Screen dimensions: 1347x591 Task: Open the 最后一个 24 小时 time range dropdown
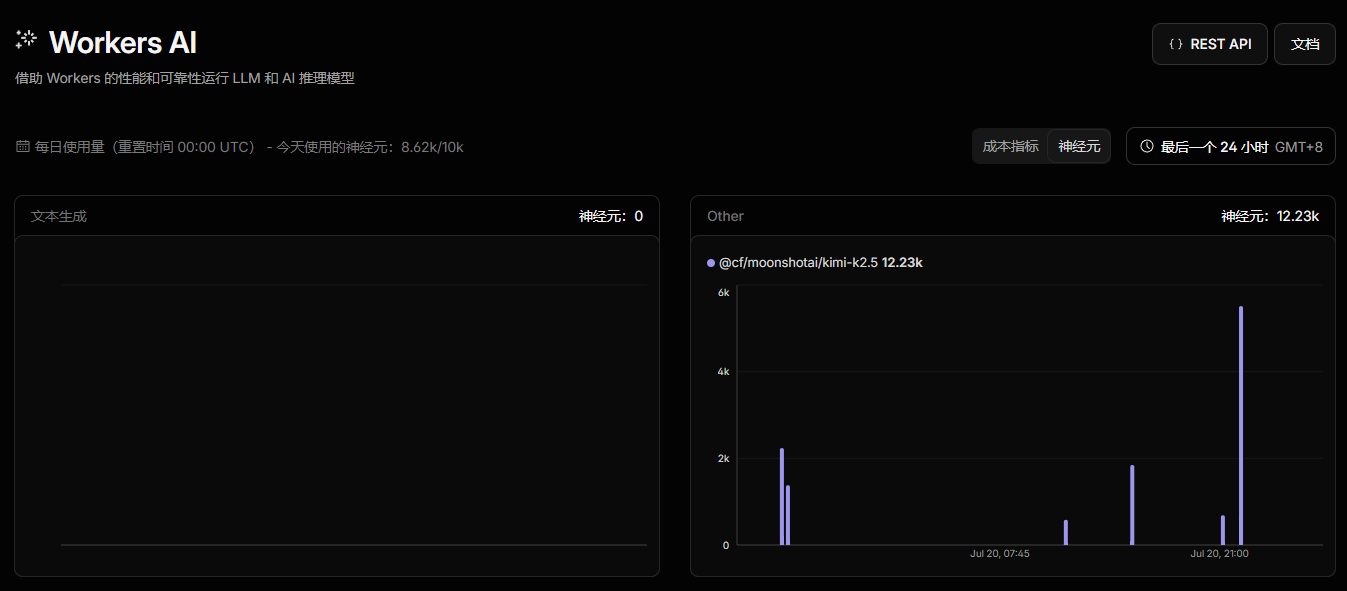(x=1230, y=146)
